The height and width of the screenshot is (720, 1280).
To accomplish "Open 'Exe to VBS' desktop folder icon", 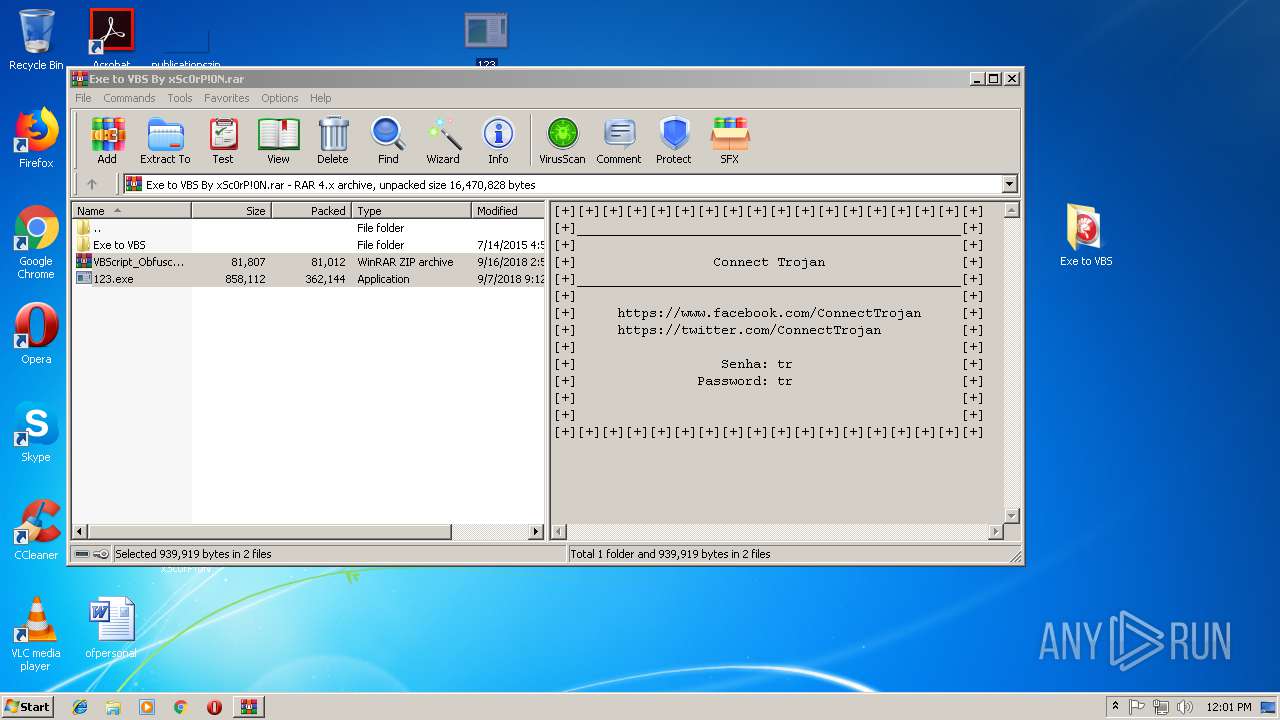I will click(1086, 236).
